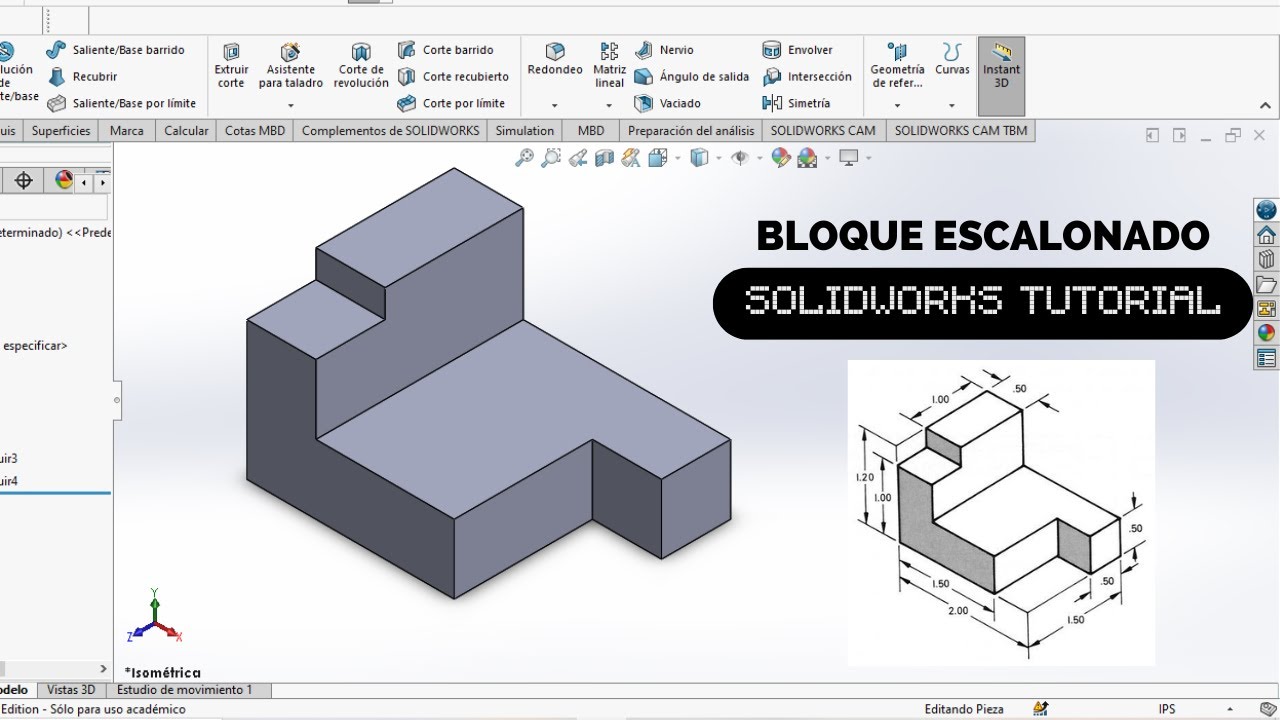Screen dimensions: 1280x720
Task: Select the Matriz lineal pattern tool
Action: (x=609, y=65)
